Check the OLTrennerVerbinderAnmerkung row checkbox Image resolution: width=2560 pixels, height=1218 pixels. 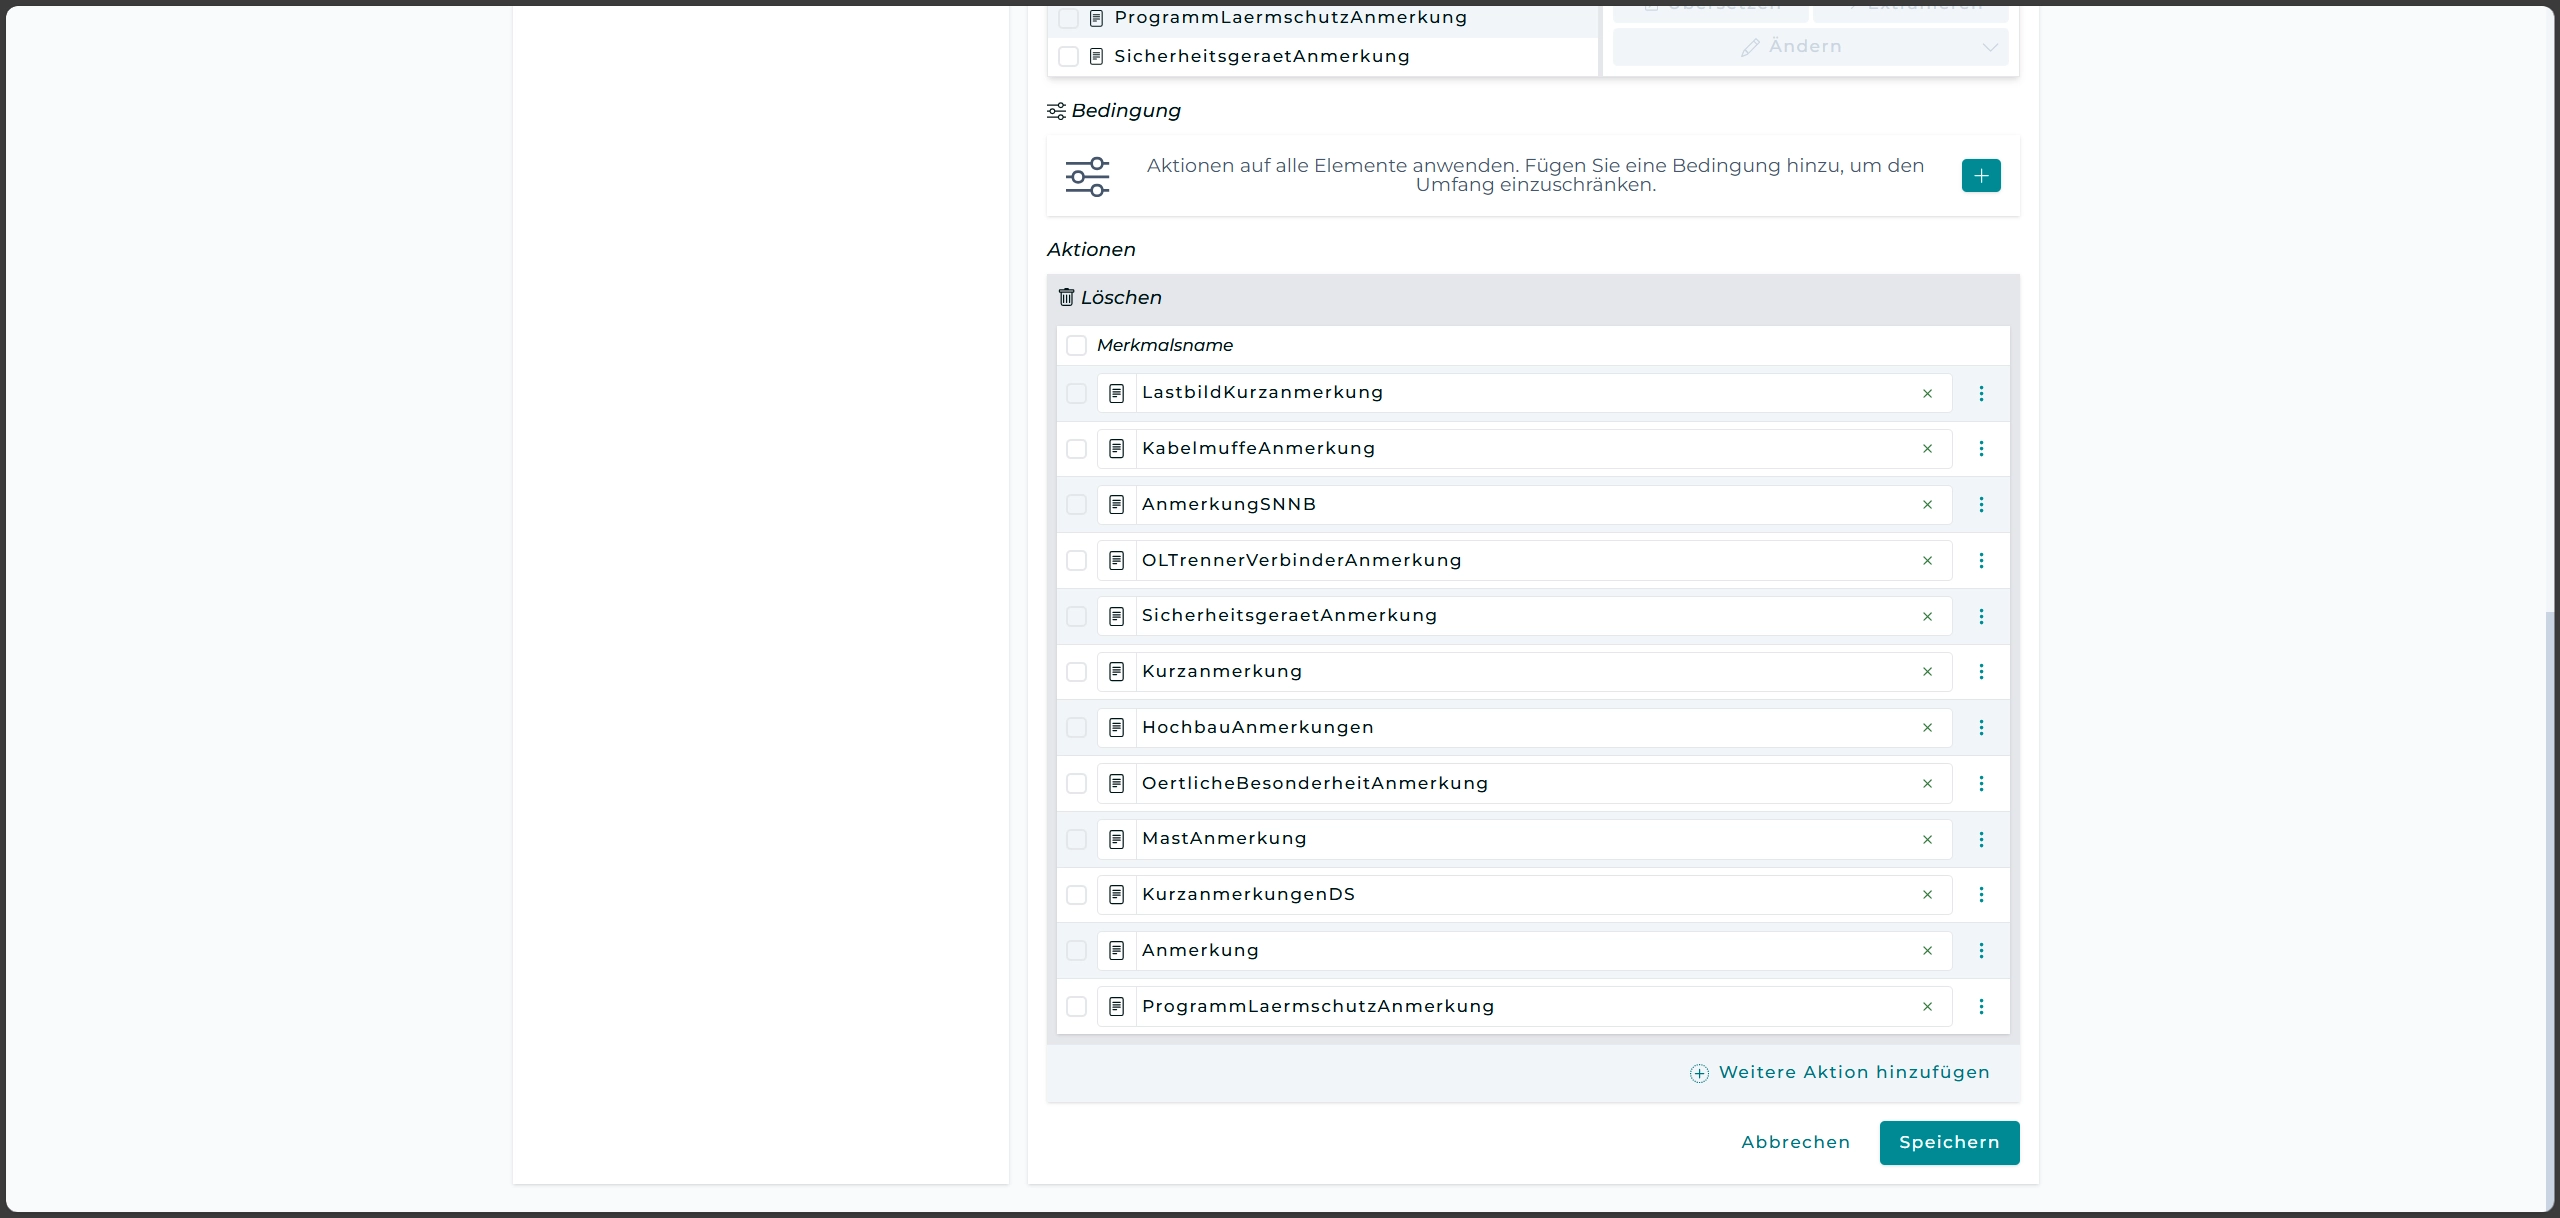coord(1076,561)
